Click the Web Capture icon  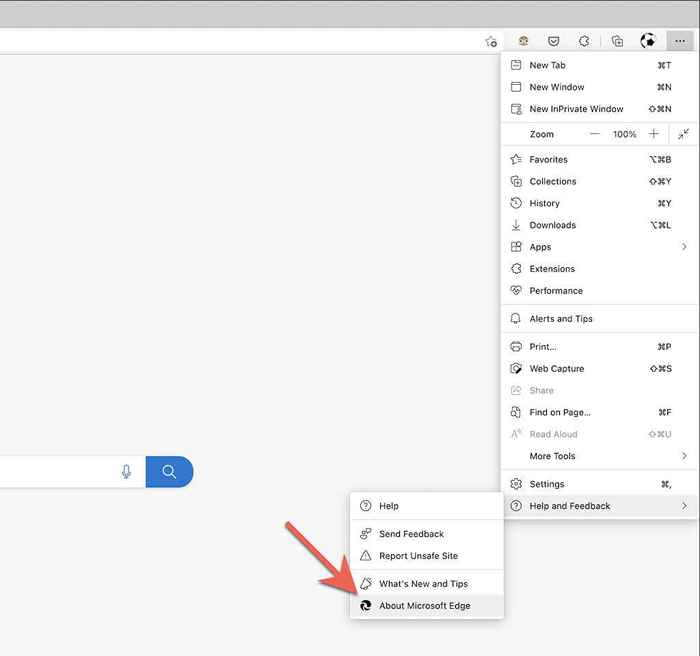(x=516, y=368)
